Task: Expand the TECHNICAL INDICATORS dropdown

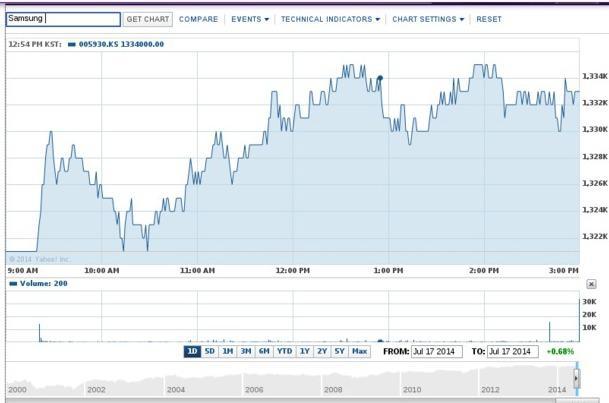Action: click(x=330, y=19)
